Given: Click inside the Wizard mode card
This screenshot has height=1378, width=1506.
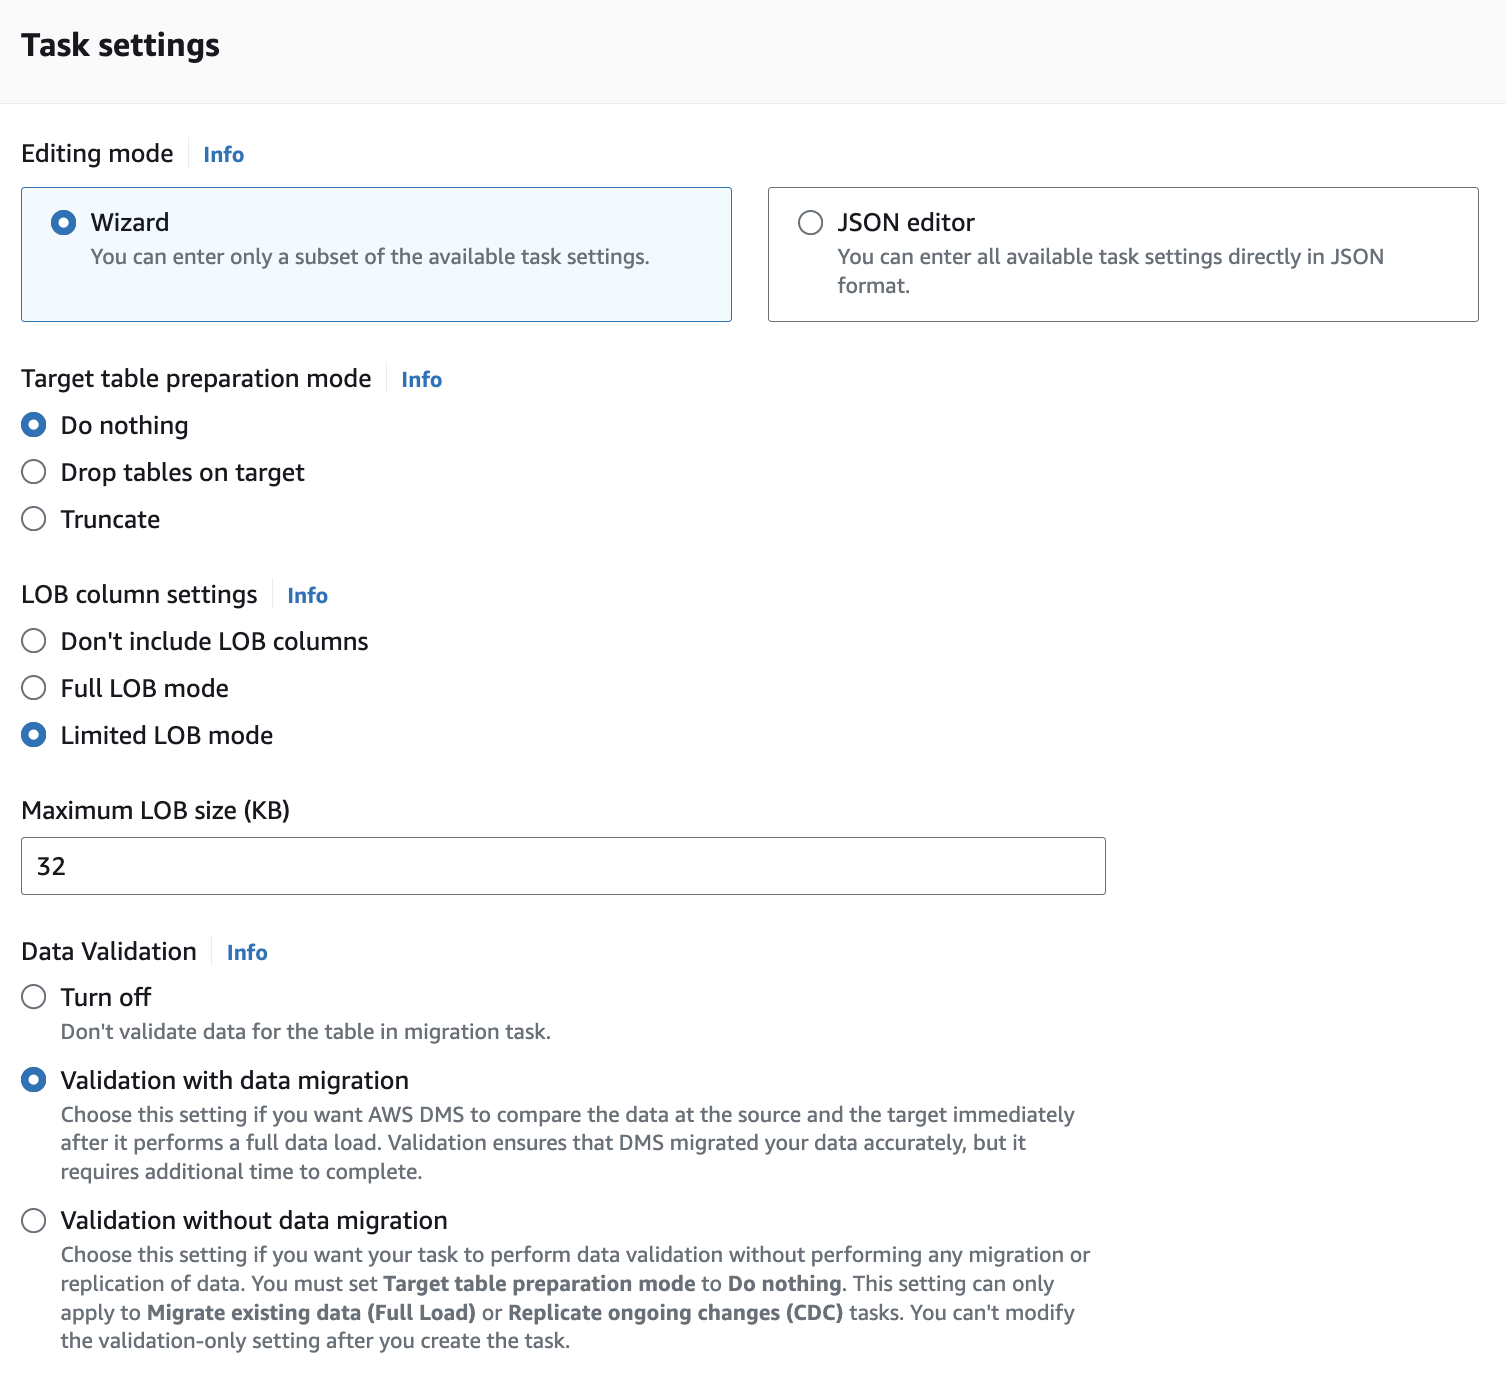Looking at the screenshot, I should [375, 255].
